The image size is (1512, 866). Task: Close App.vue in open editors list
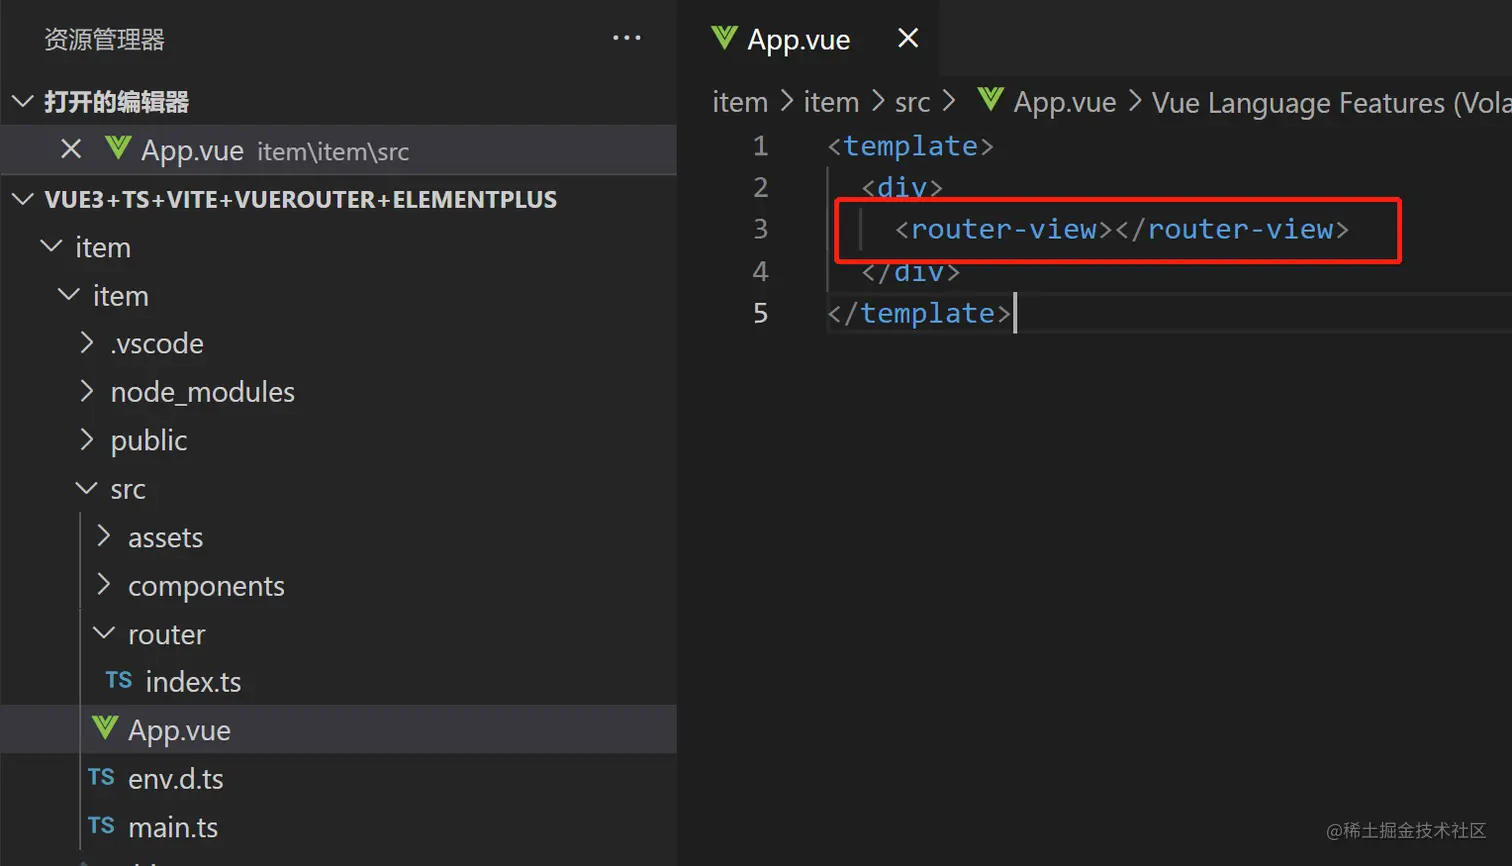pyautogui.click(x=71, y=150)
